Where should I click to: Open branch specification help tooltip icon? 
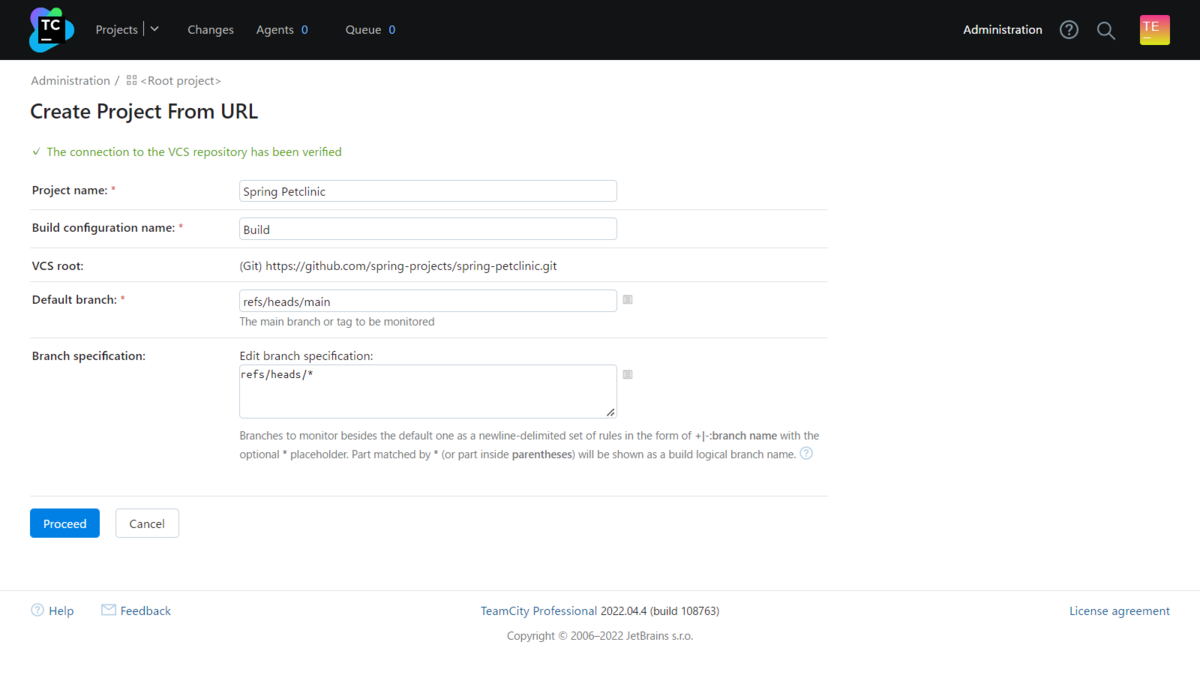[806, 454]
